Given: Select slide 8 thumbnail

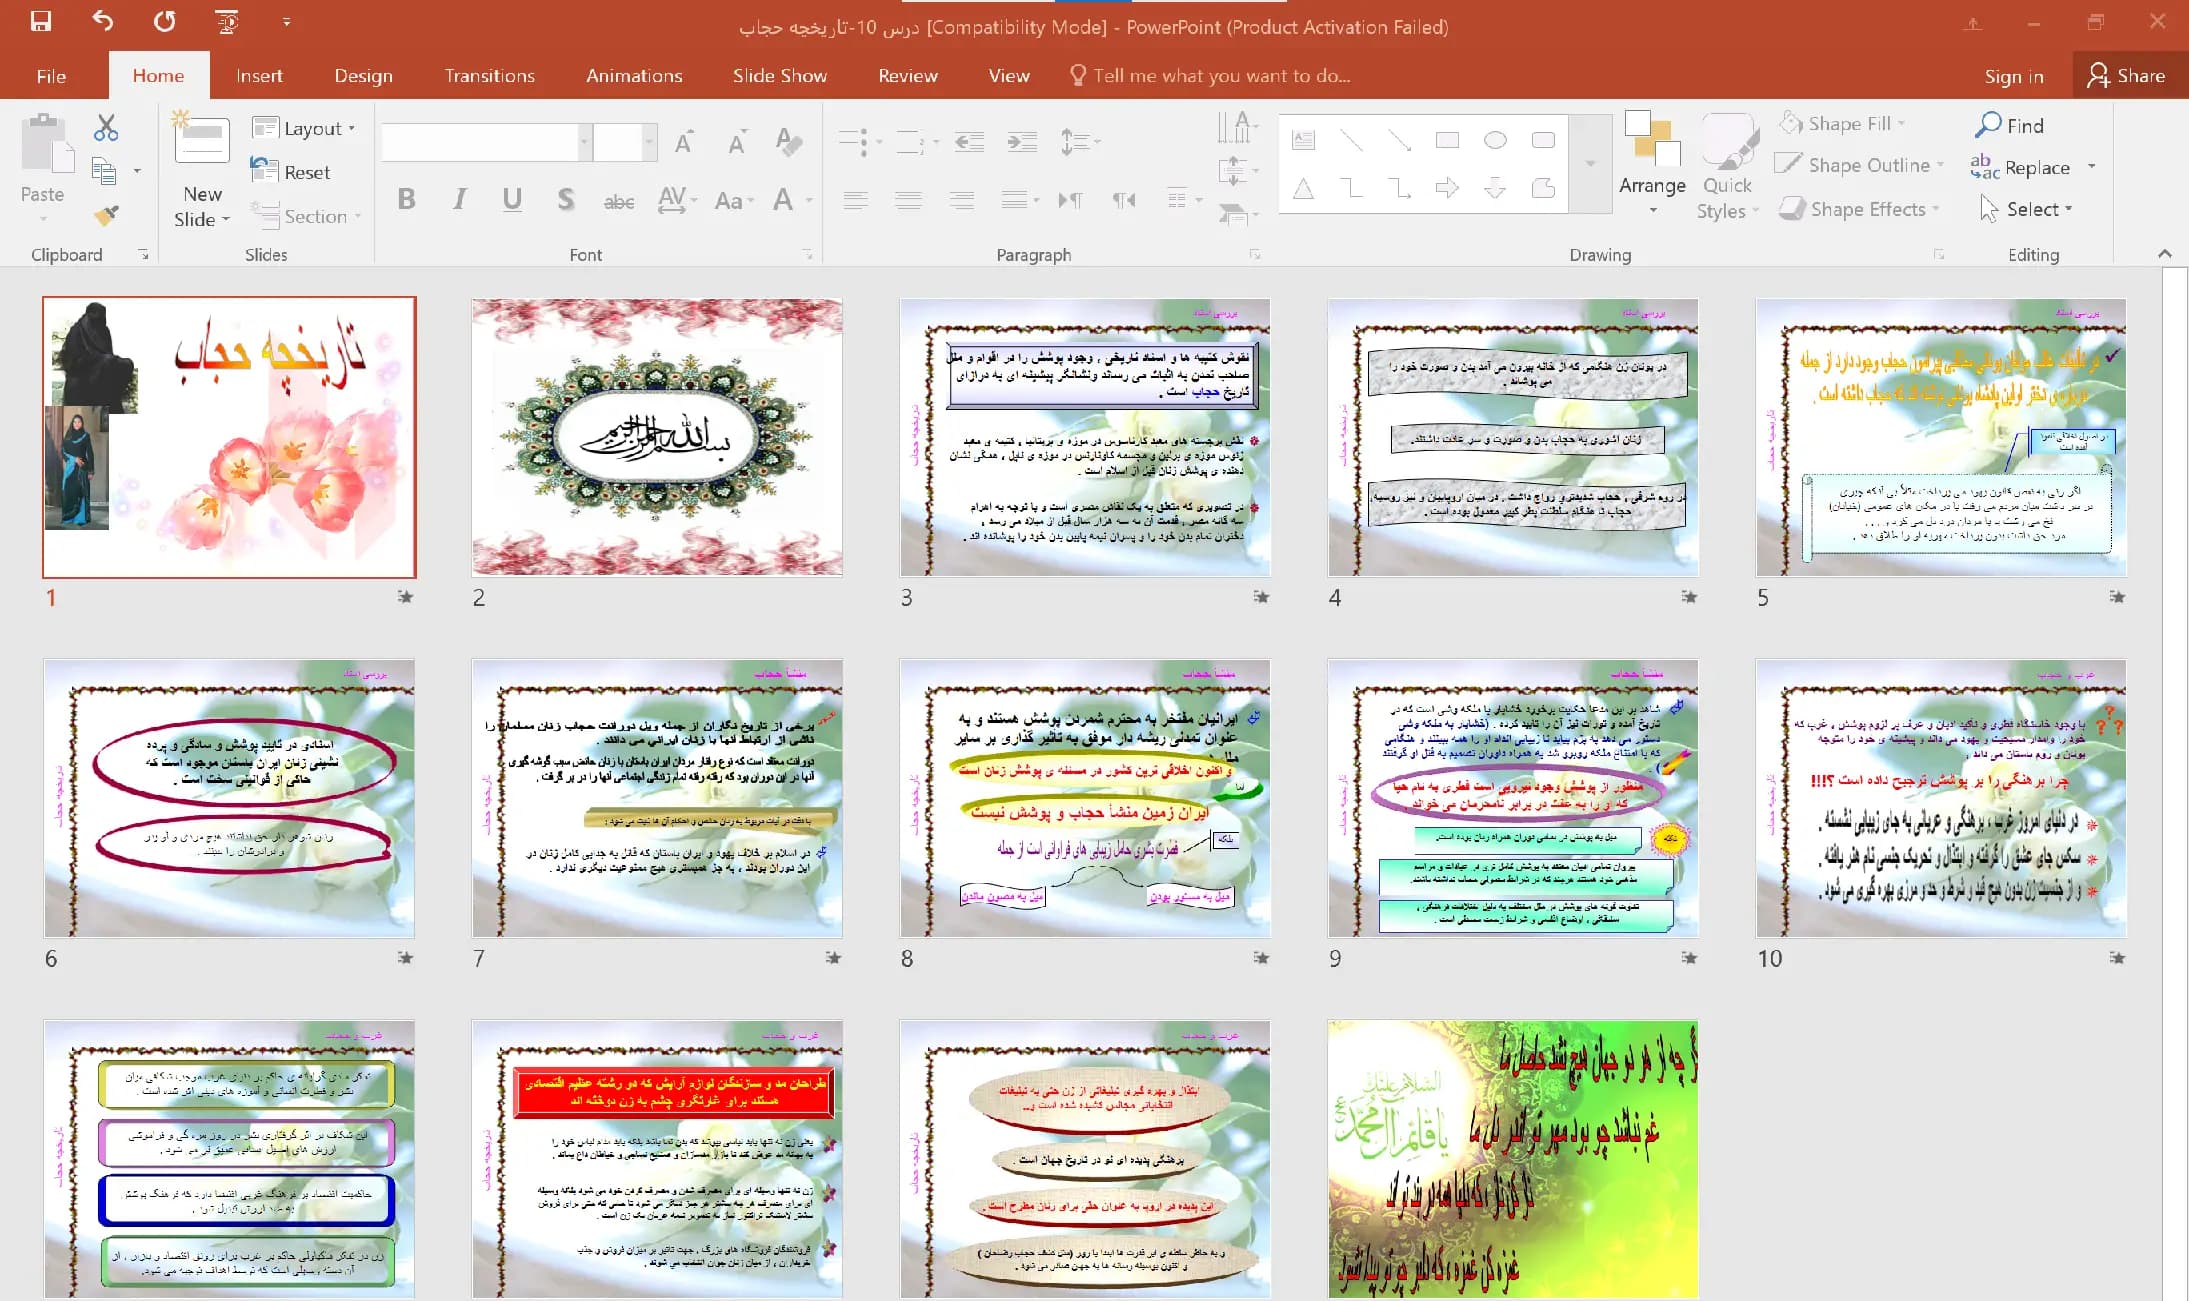Looking at the screenshot, I should click(x=1085, y=797).
